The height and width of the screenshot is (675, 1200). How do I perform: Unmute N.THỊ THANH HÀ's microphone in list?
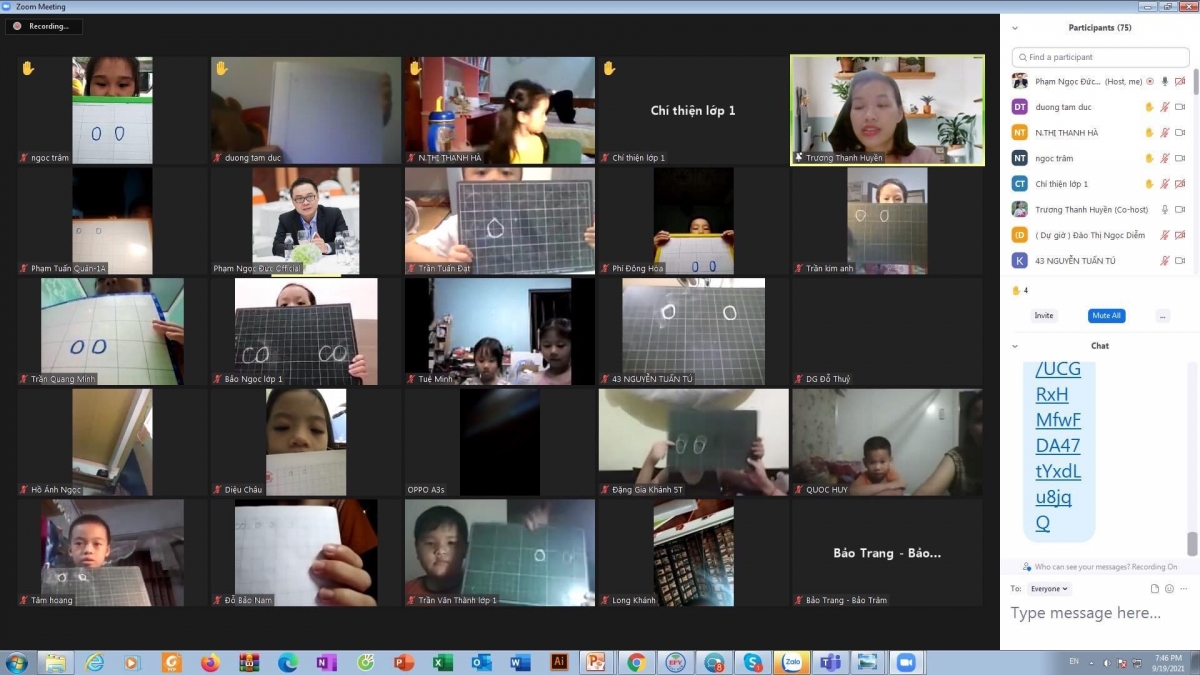[1164, 133]
